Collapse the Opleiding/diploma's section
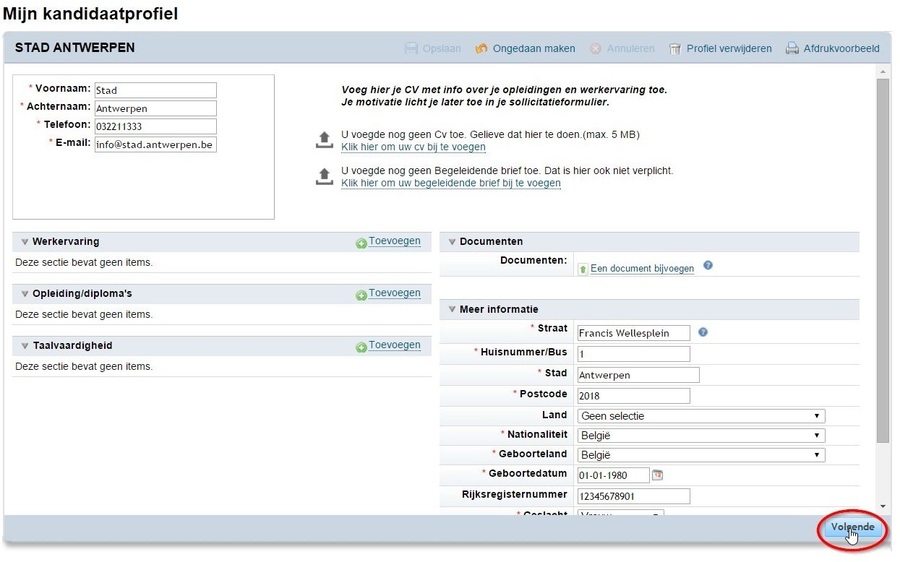This screenshot has height=562, width=900. (25, 294)
